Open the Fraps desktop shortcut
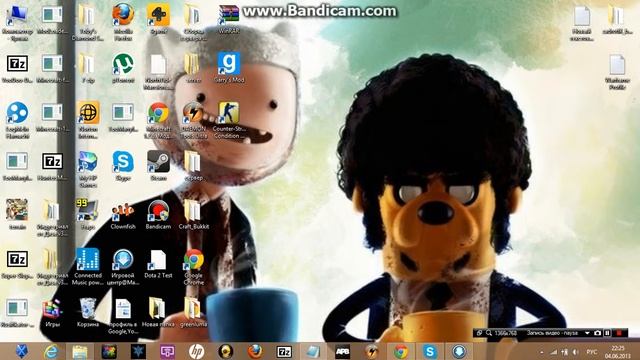 point(88,215)
